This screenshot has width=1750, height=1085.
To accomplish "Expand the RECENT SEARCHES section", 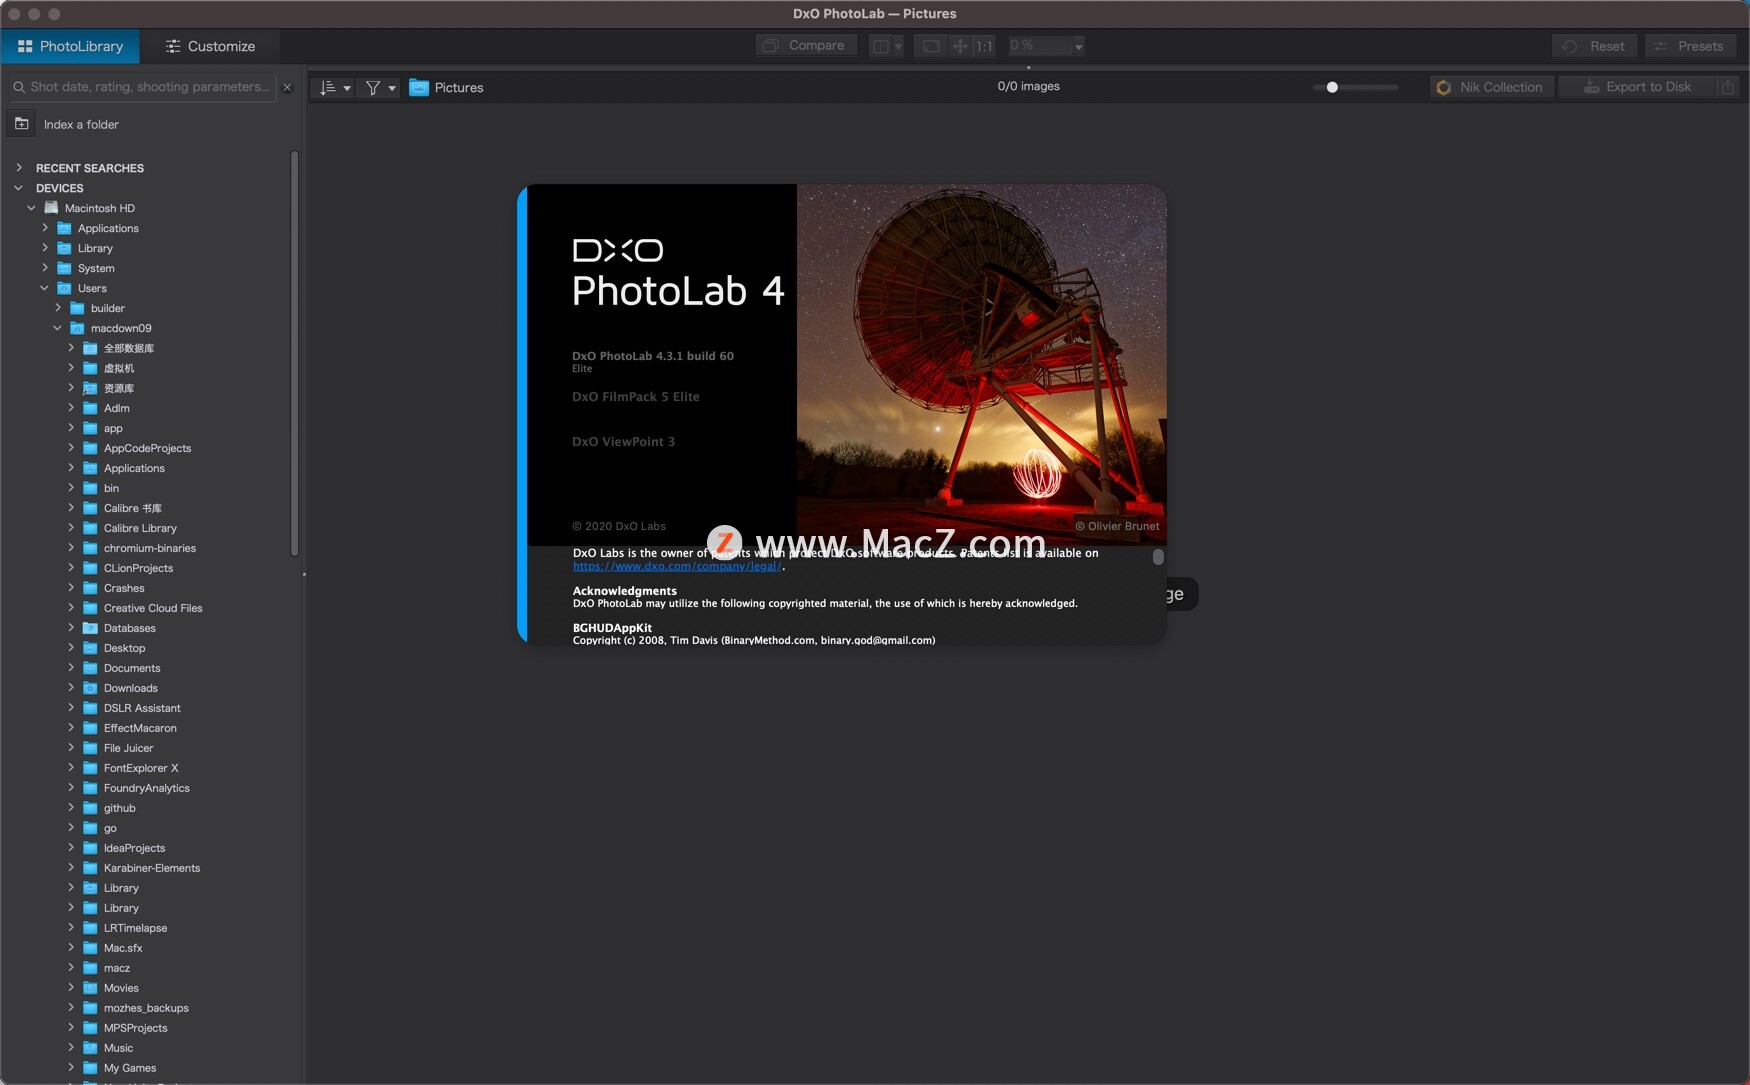I will (x=19, y=167).
